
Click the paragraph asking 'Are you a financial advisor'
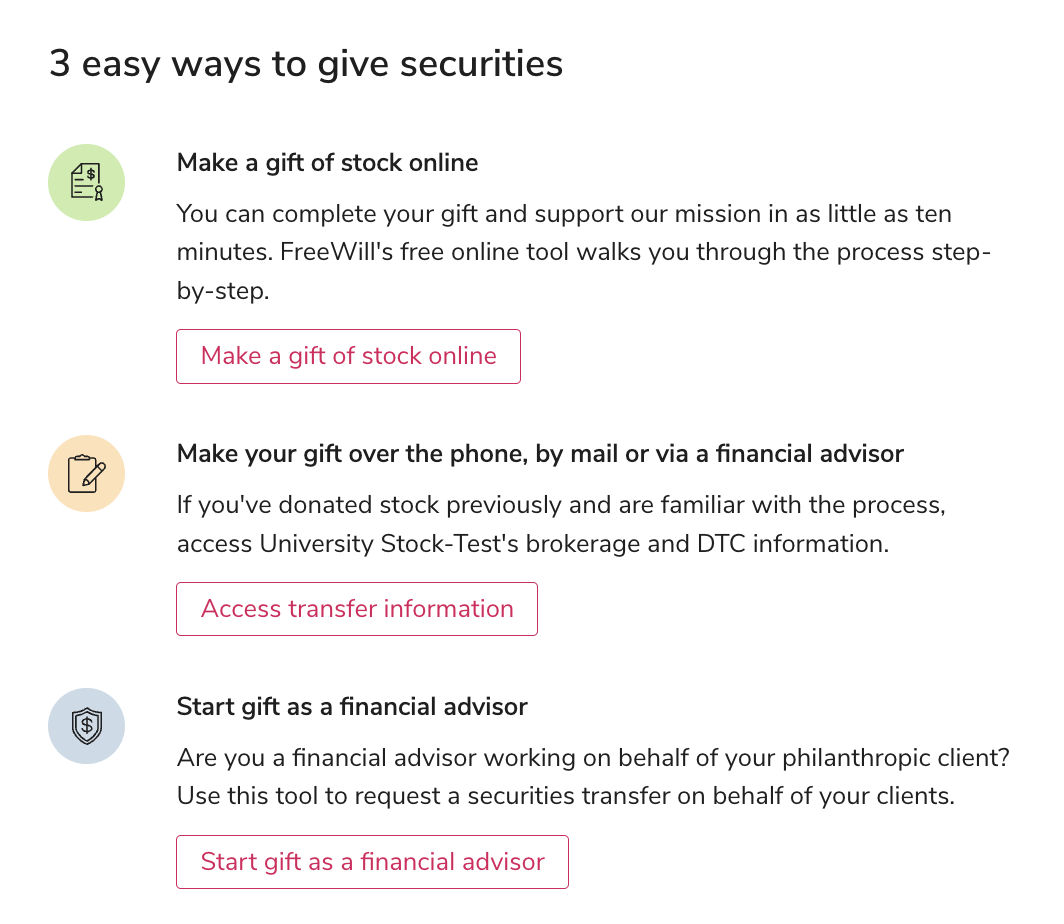593,777
